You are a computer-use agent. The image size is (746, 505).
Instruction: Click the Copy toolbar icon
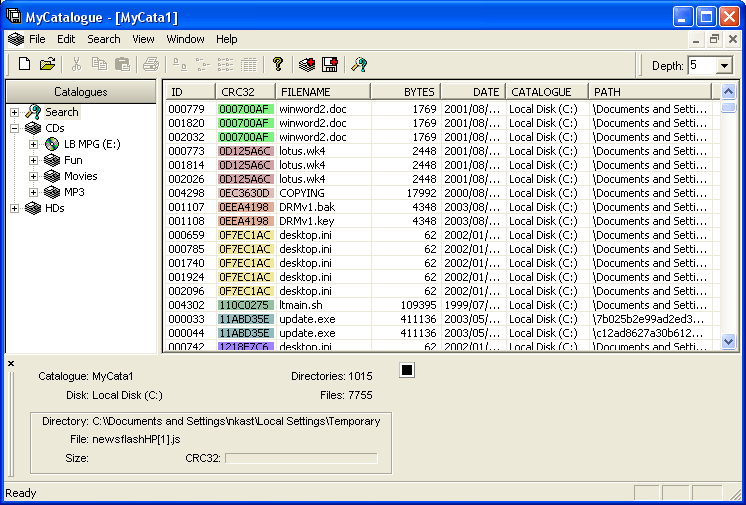click(99, 64)
